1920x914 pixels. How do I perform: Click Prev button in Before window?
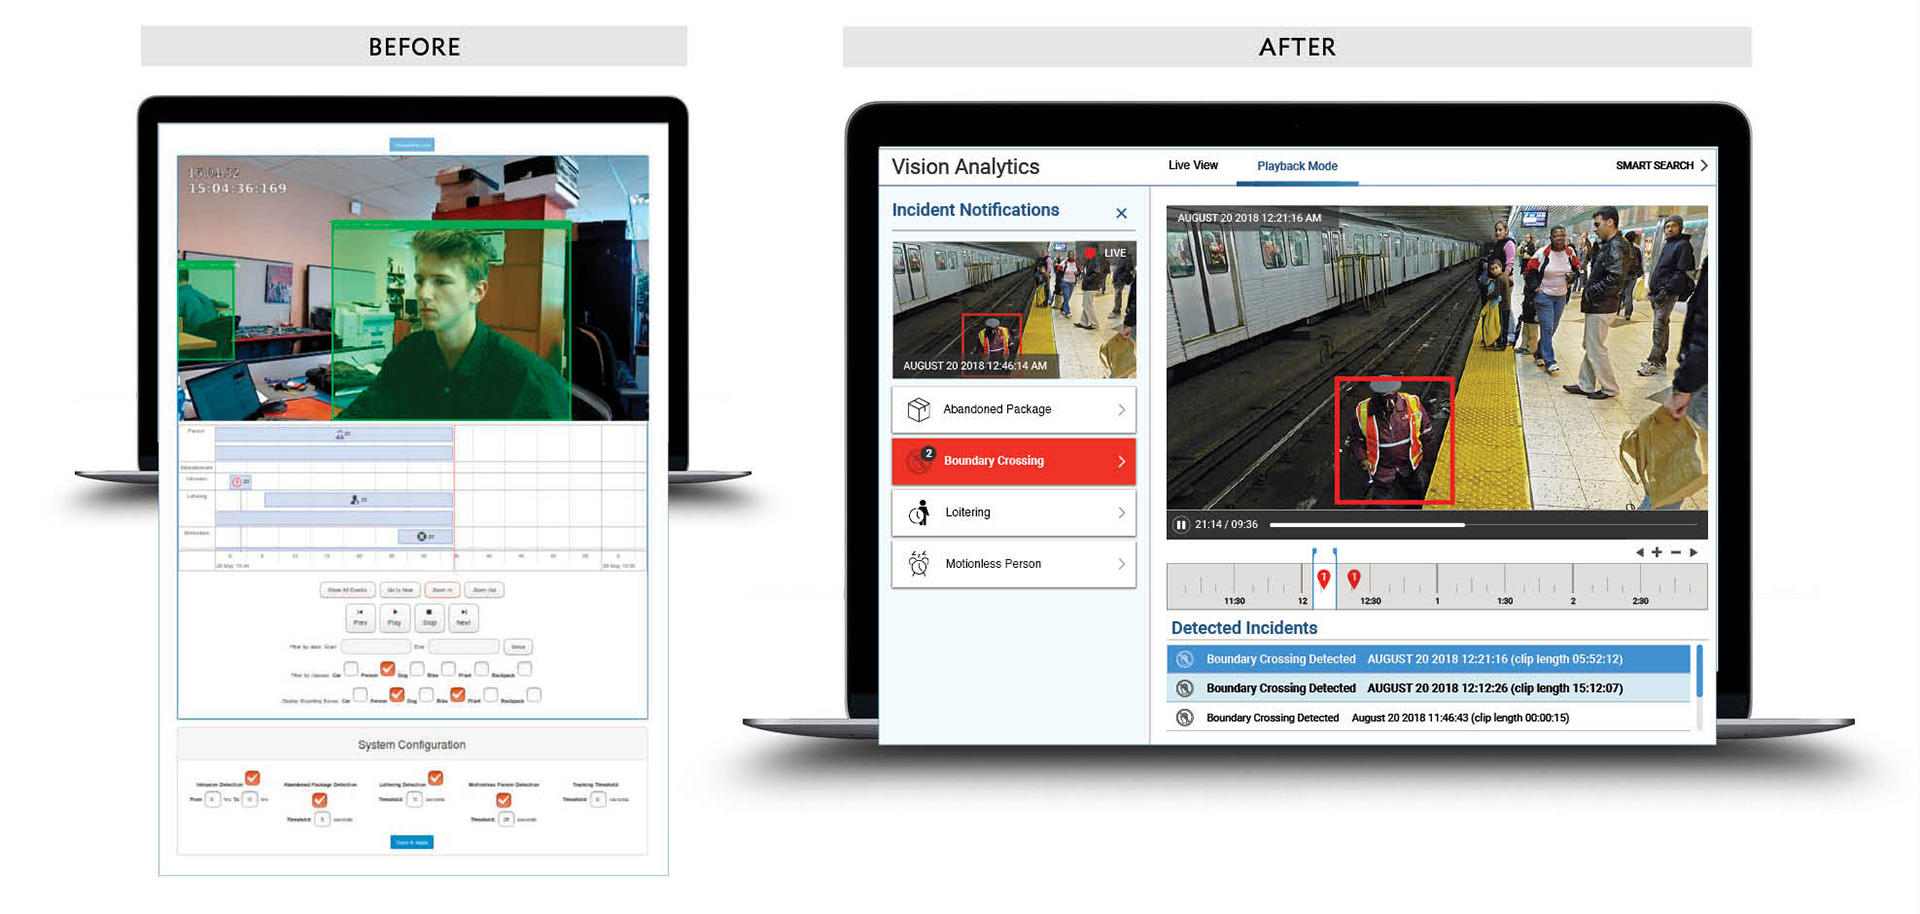(360, 618)
